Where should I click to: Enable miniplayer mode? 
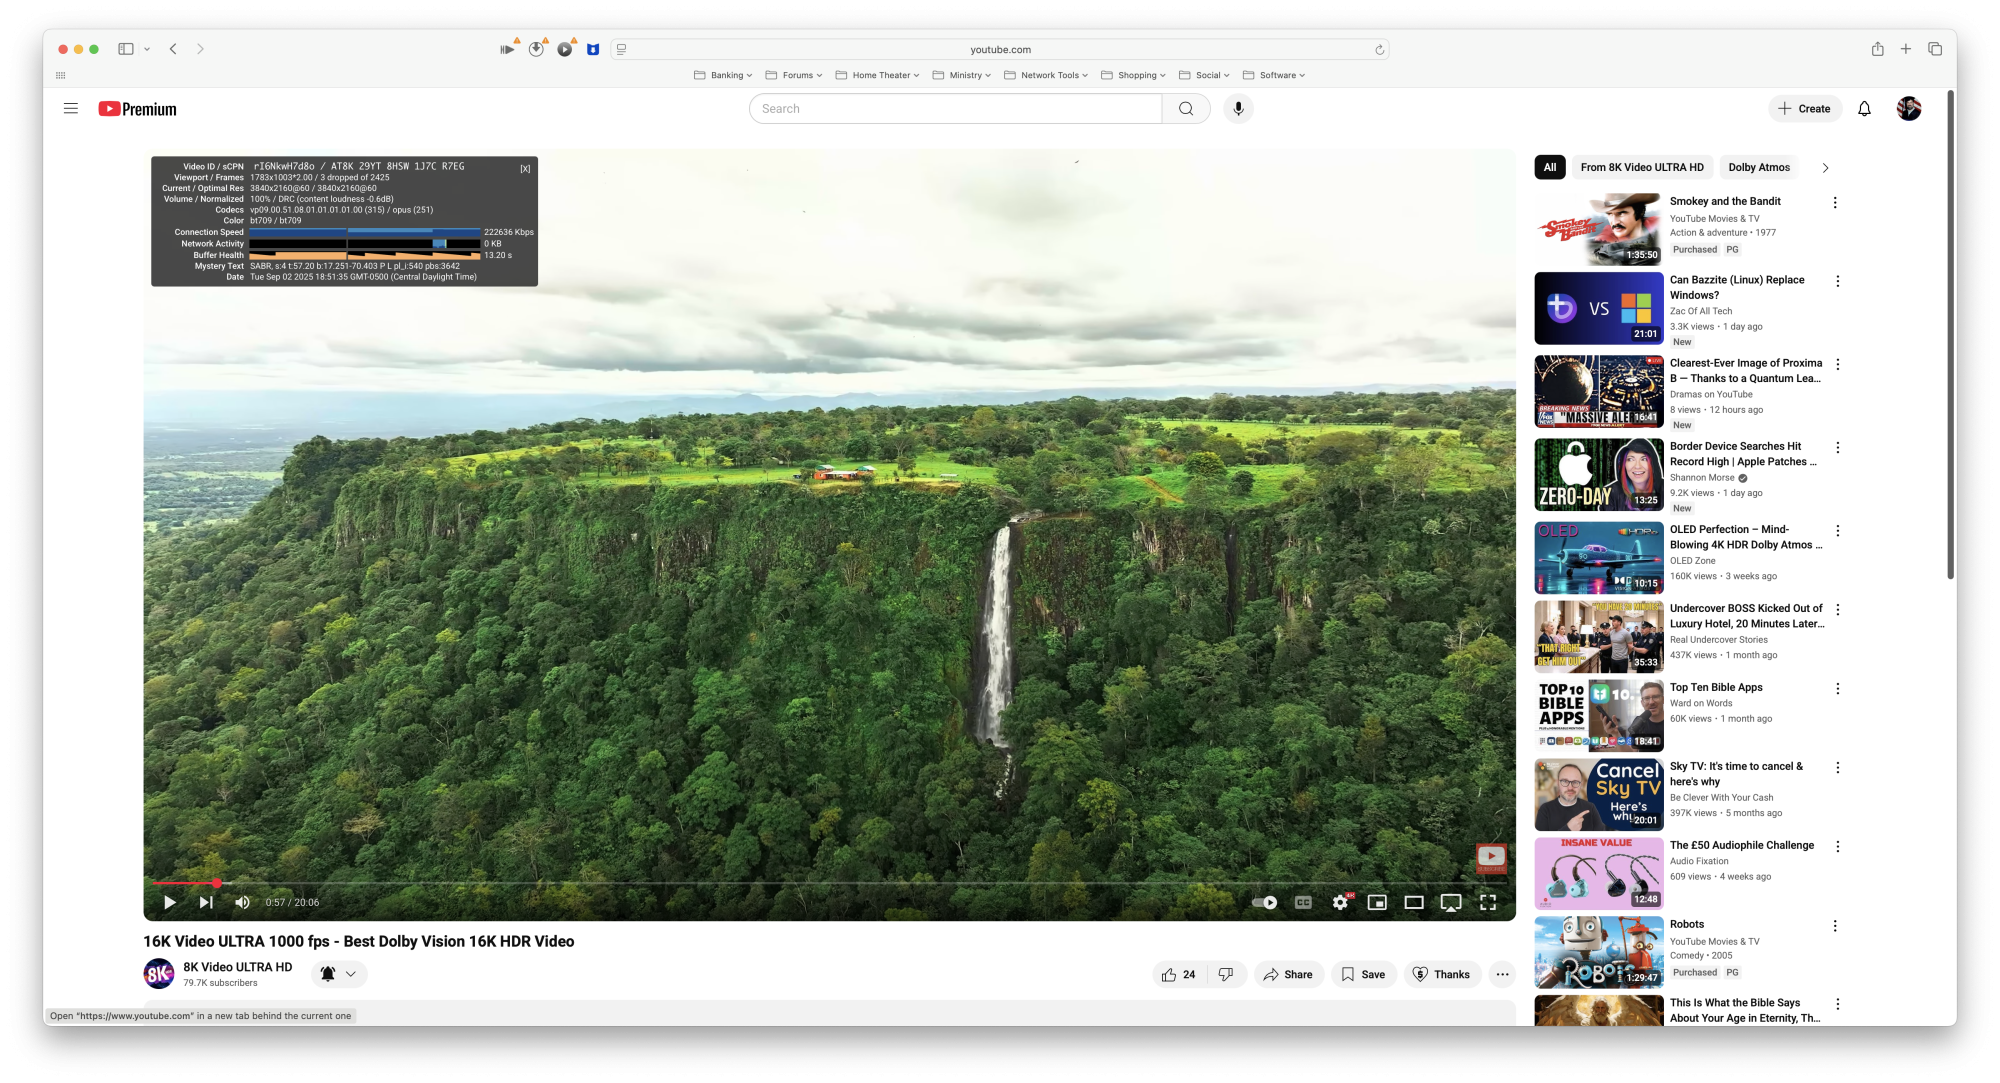pos(1377,902)
